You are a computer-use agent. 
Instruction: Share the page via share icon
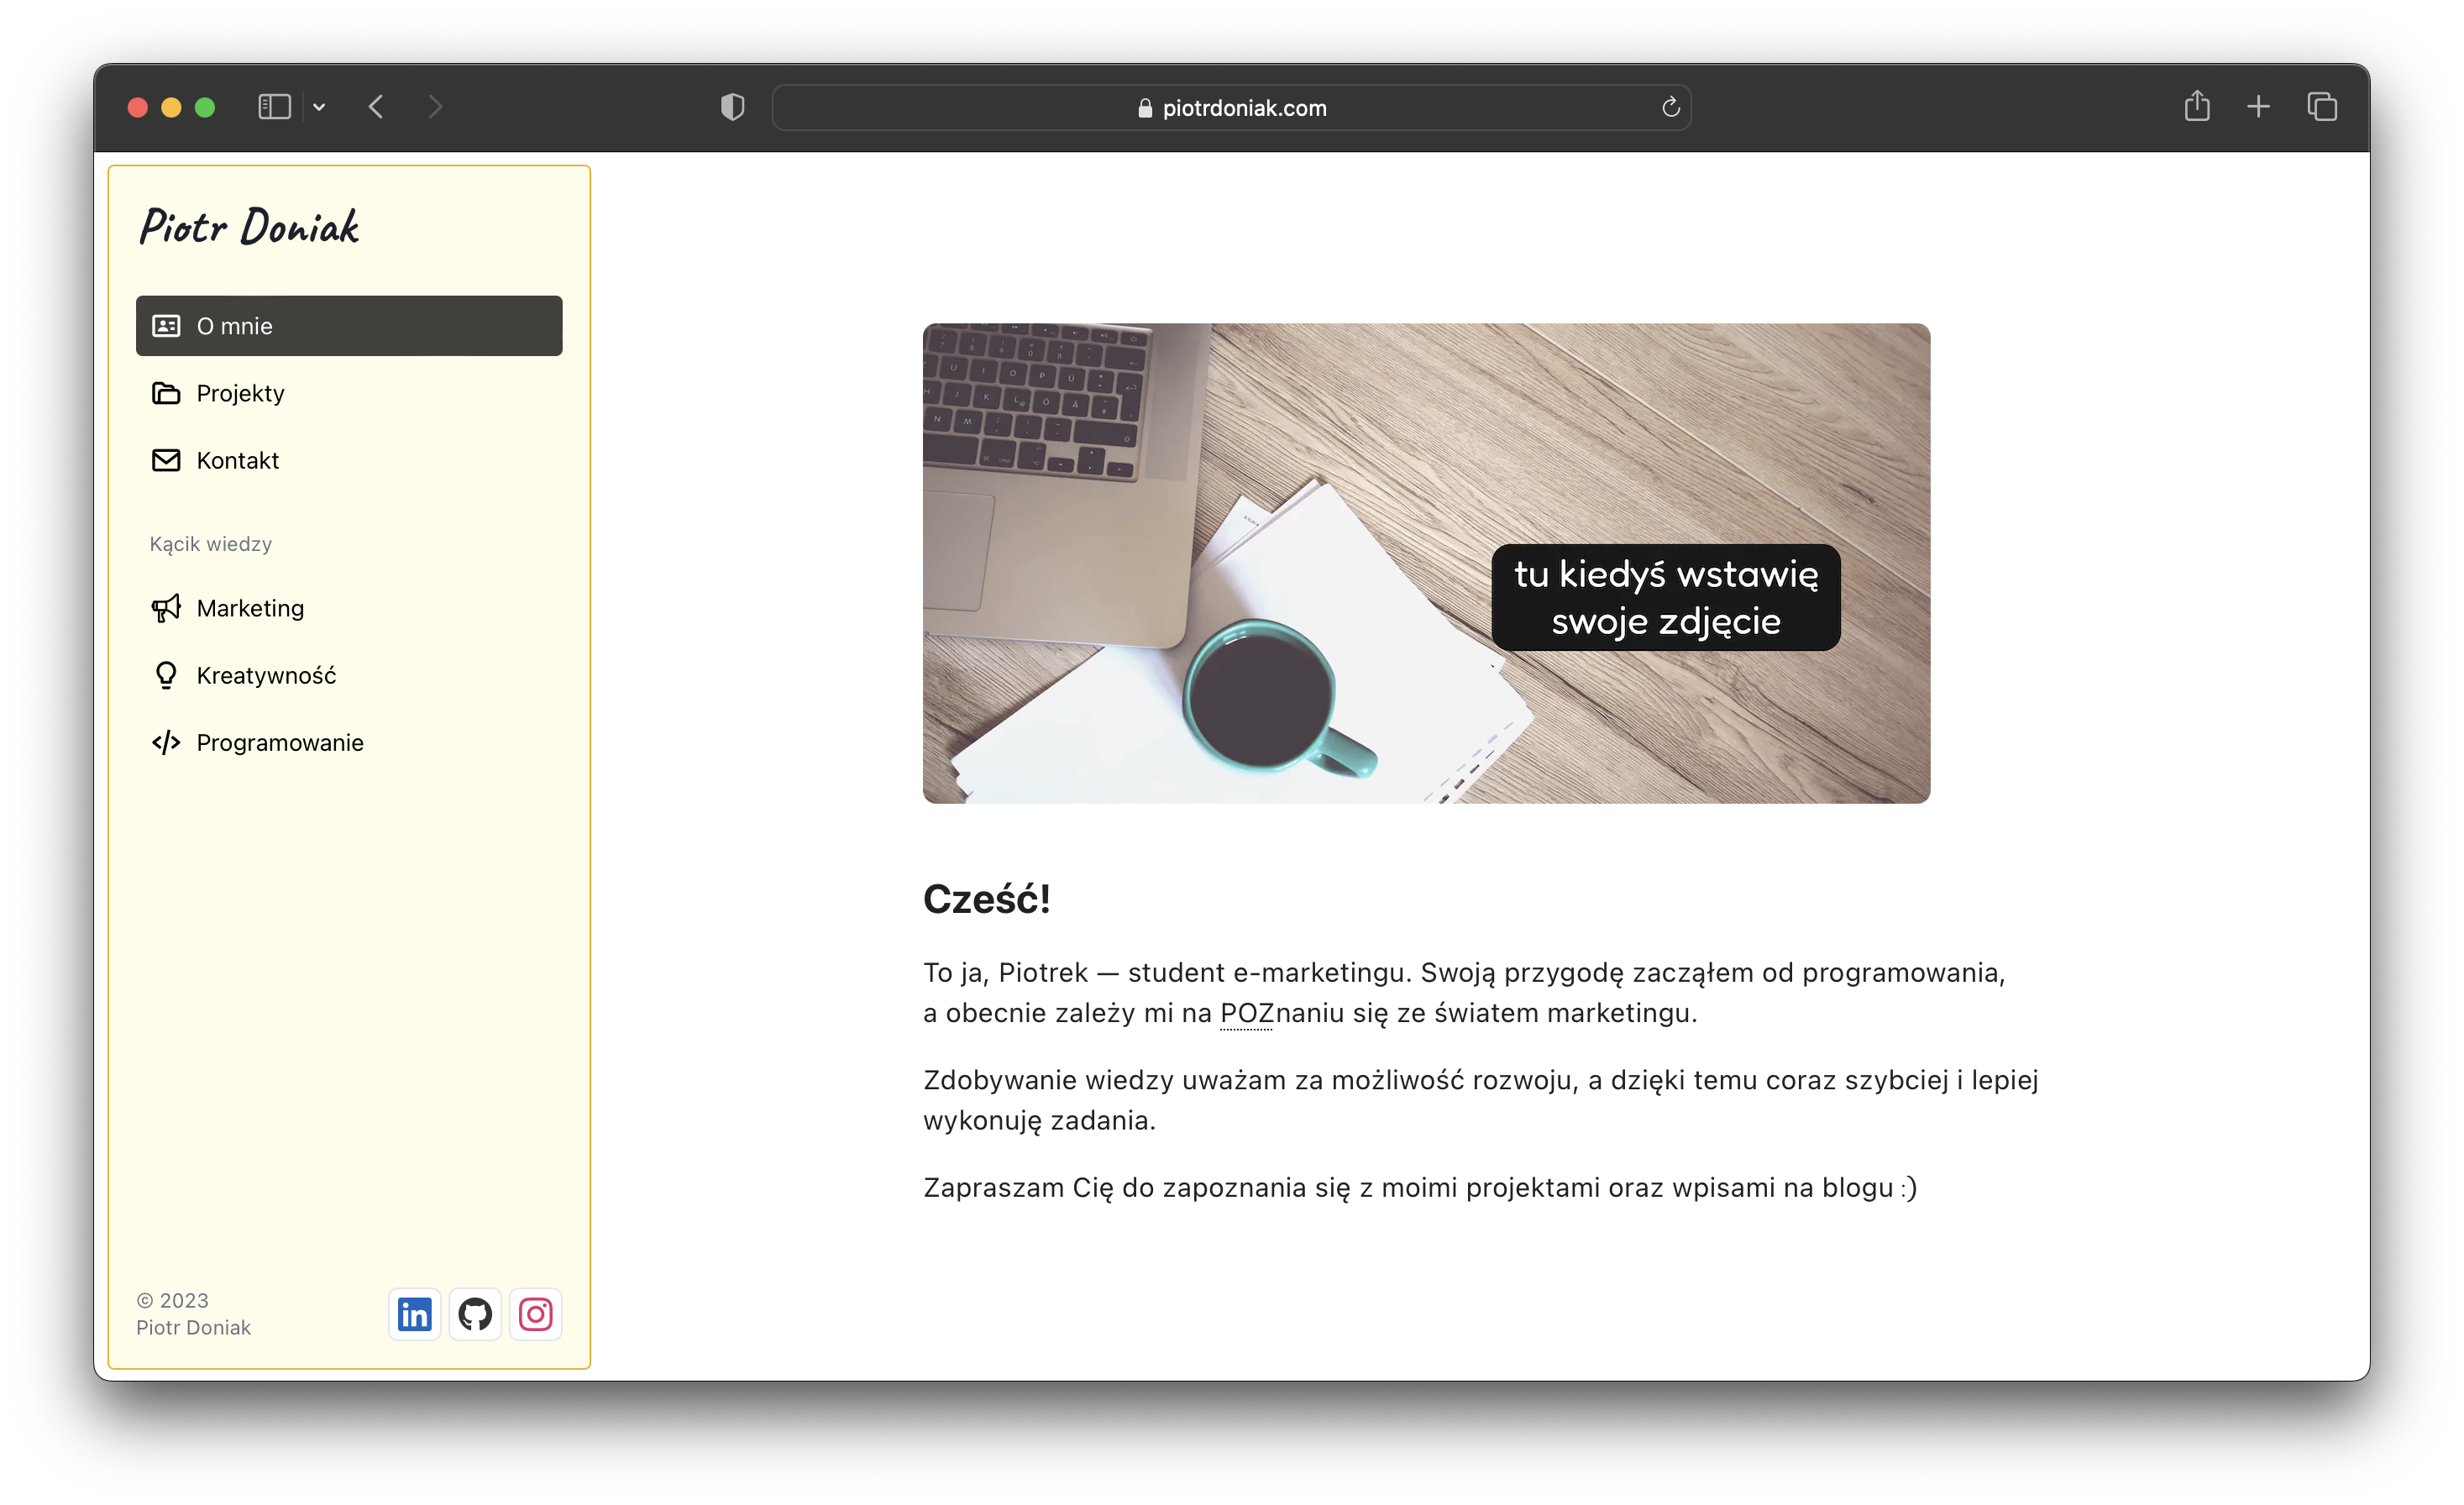(2197, 107)
